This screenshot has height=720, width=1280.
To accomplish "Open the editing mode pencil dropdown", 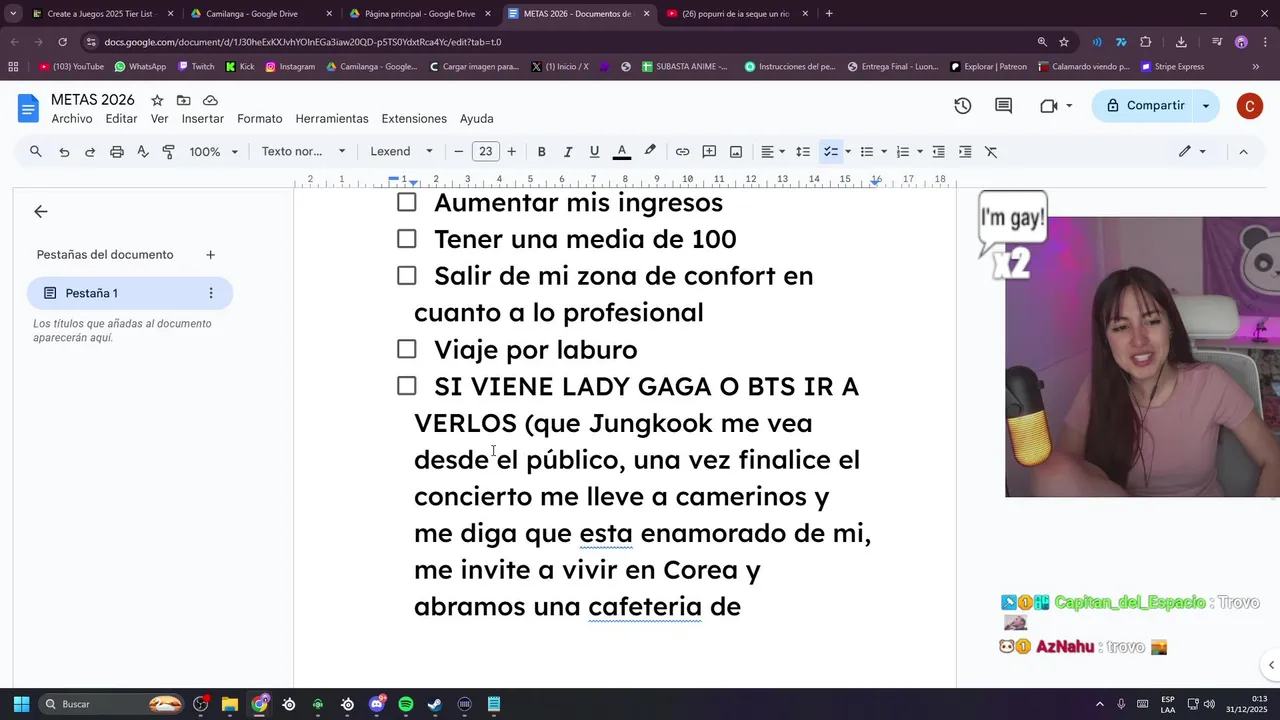I will pyautogui.click(x=1192, y=152).
